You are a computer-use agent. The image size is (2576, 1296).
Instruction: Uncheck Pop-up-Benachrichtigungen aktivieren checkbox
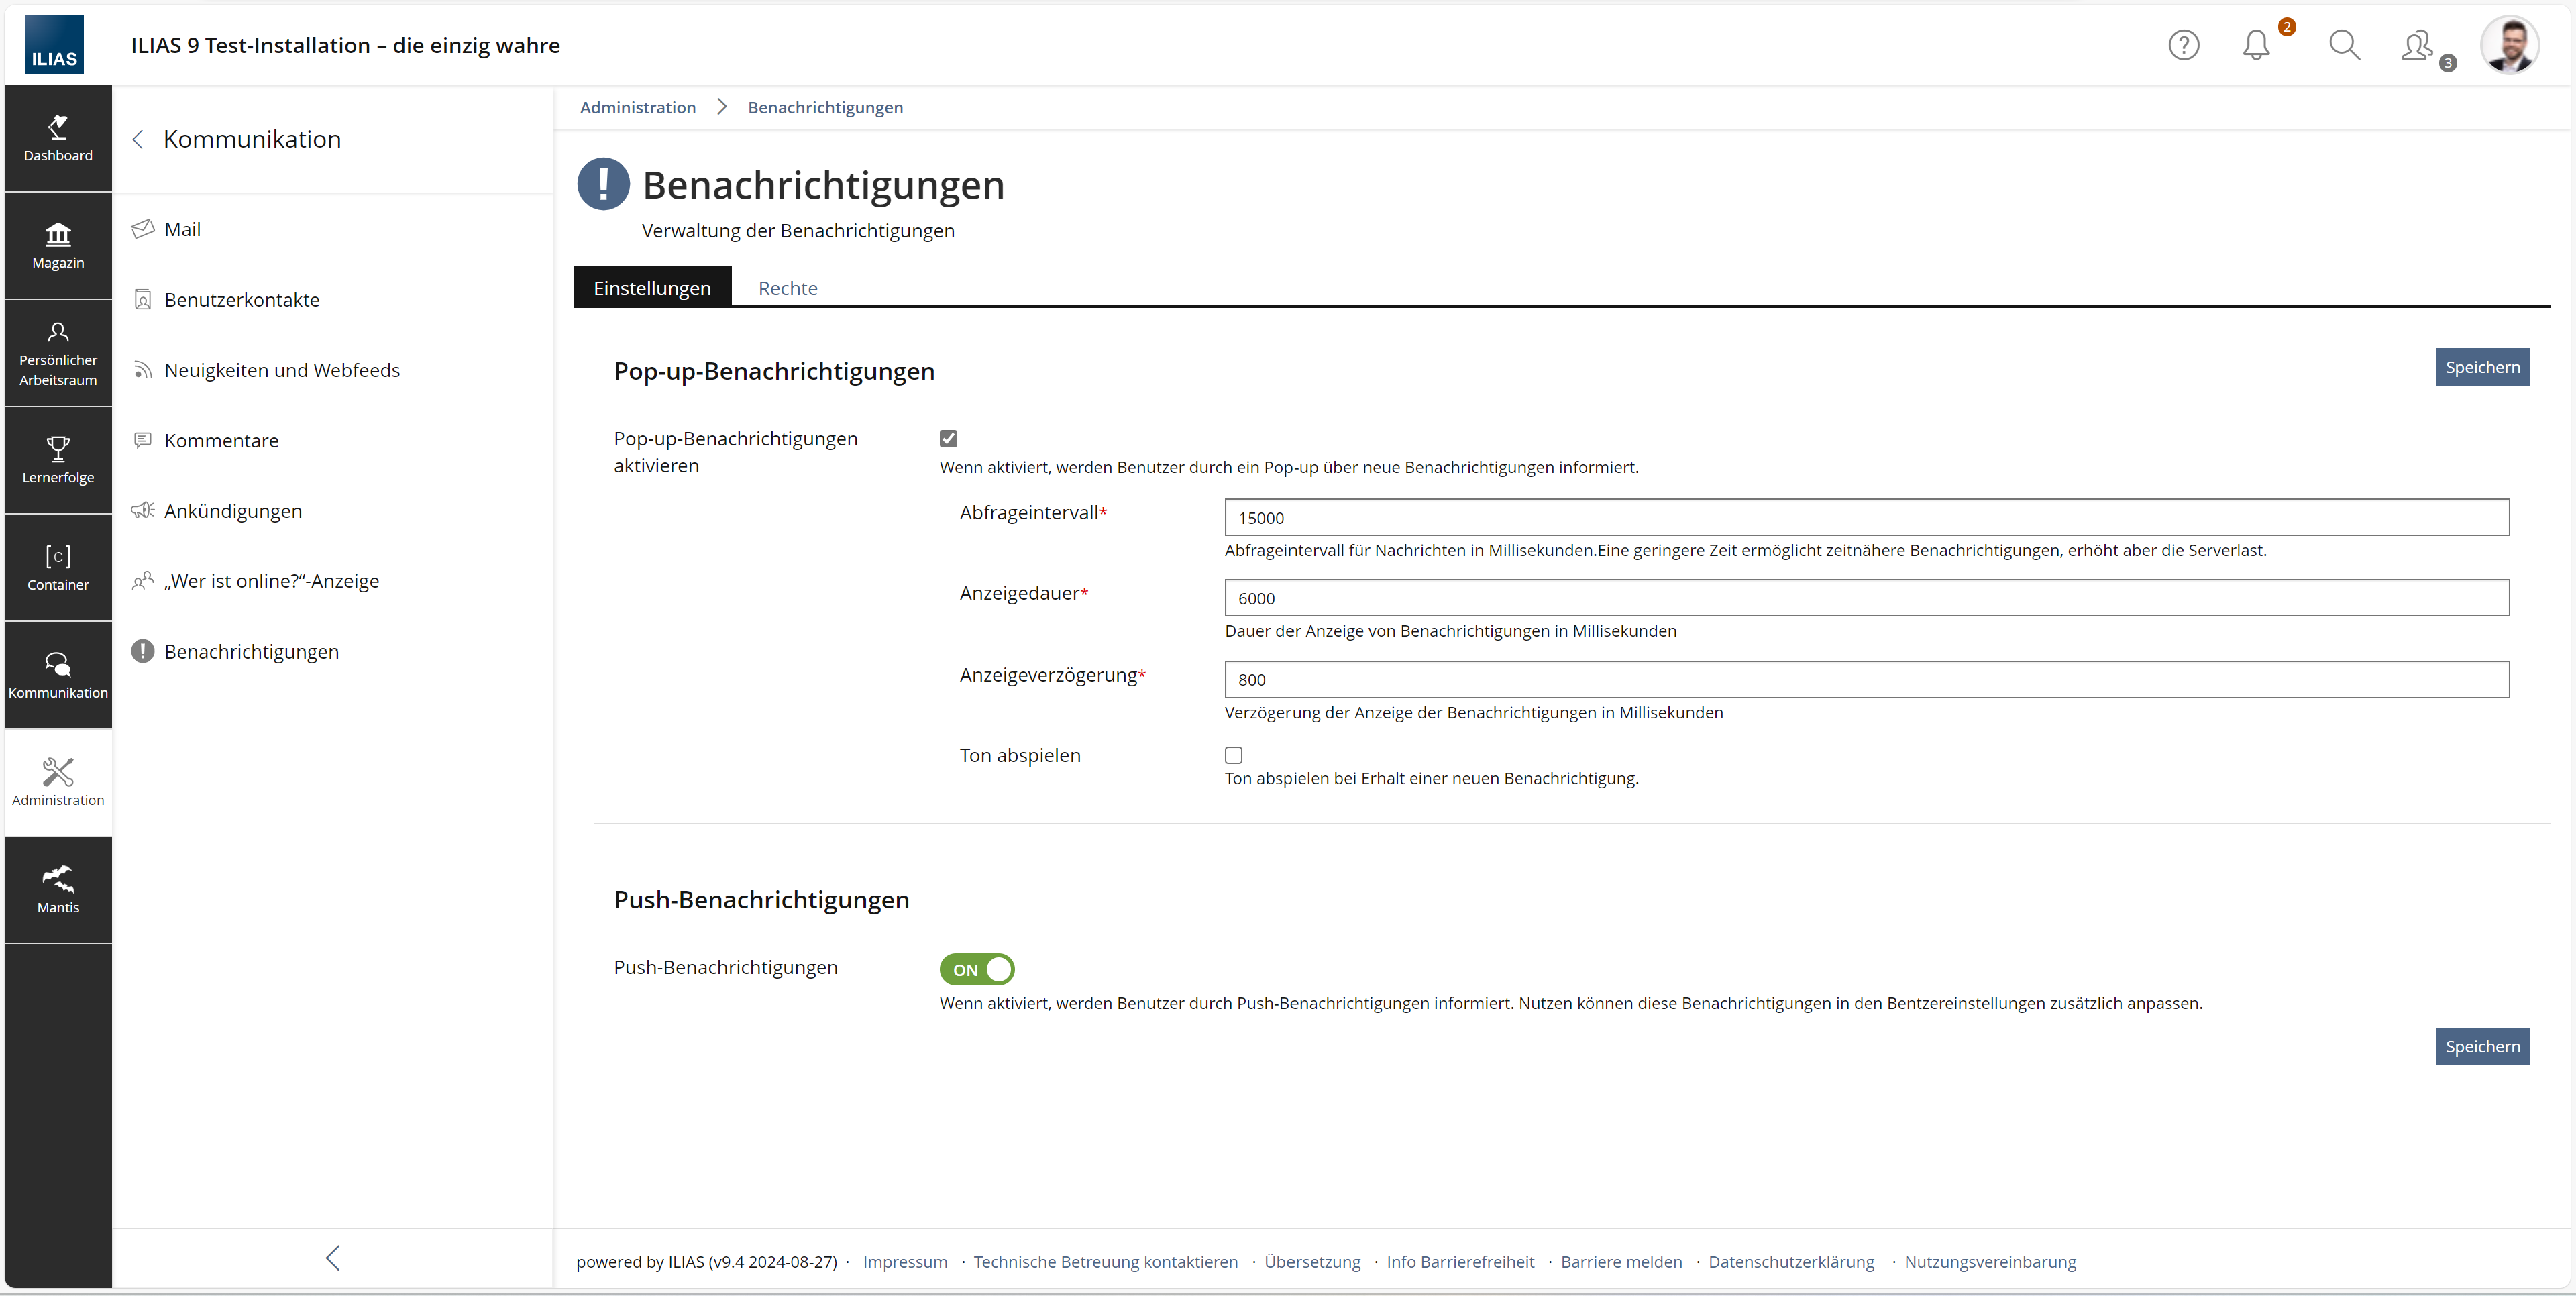948,438
